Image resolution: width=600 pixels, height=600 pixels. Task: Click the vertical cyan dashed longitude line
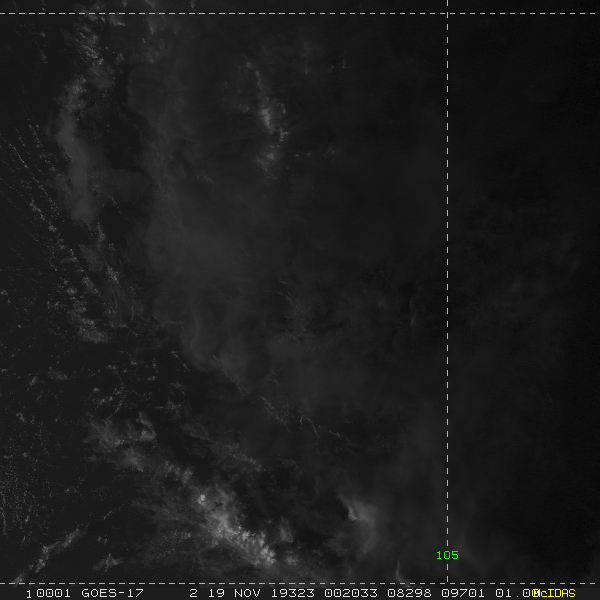pyautogui.click(x=447, y=291)
